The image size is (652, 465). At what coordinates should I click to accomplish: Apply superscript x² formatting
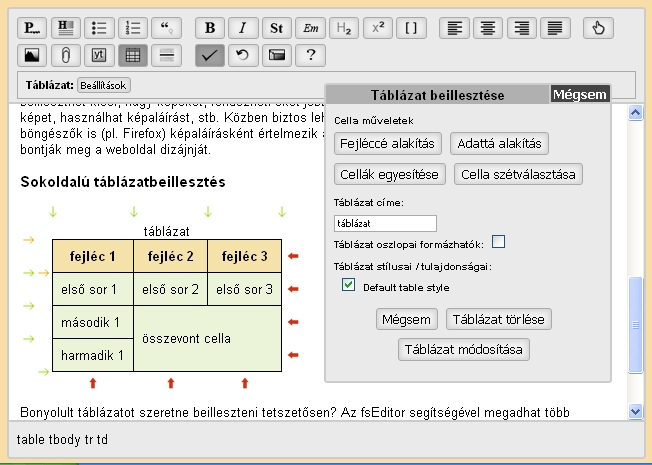378,28
